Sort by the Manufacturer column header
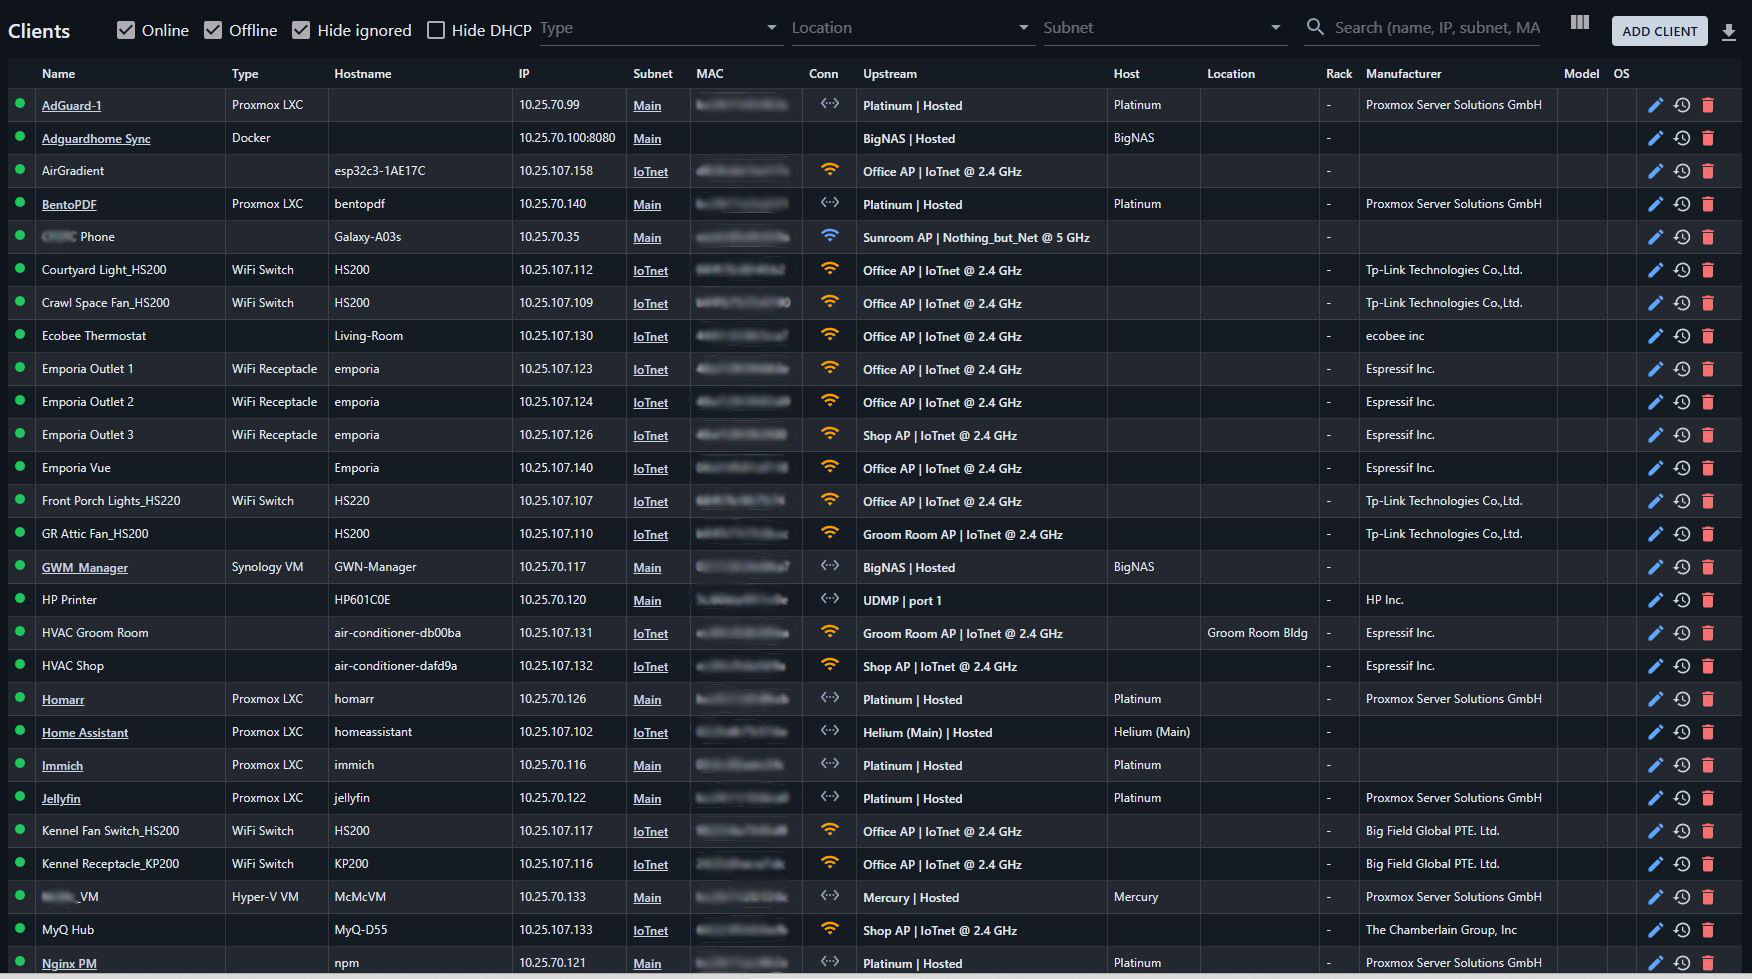Image resolution: width=1752 pixels, height=979 pixels. [1403, 74]
